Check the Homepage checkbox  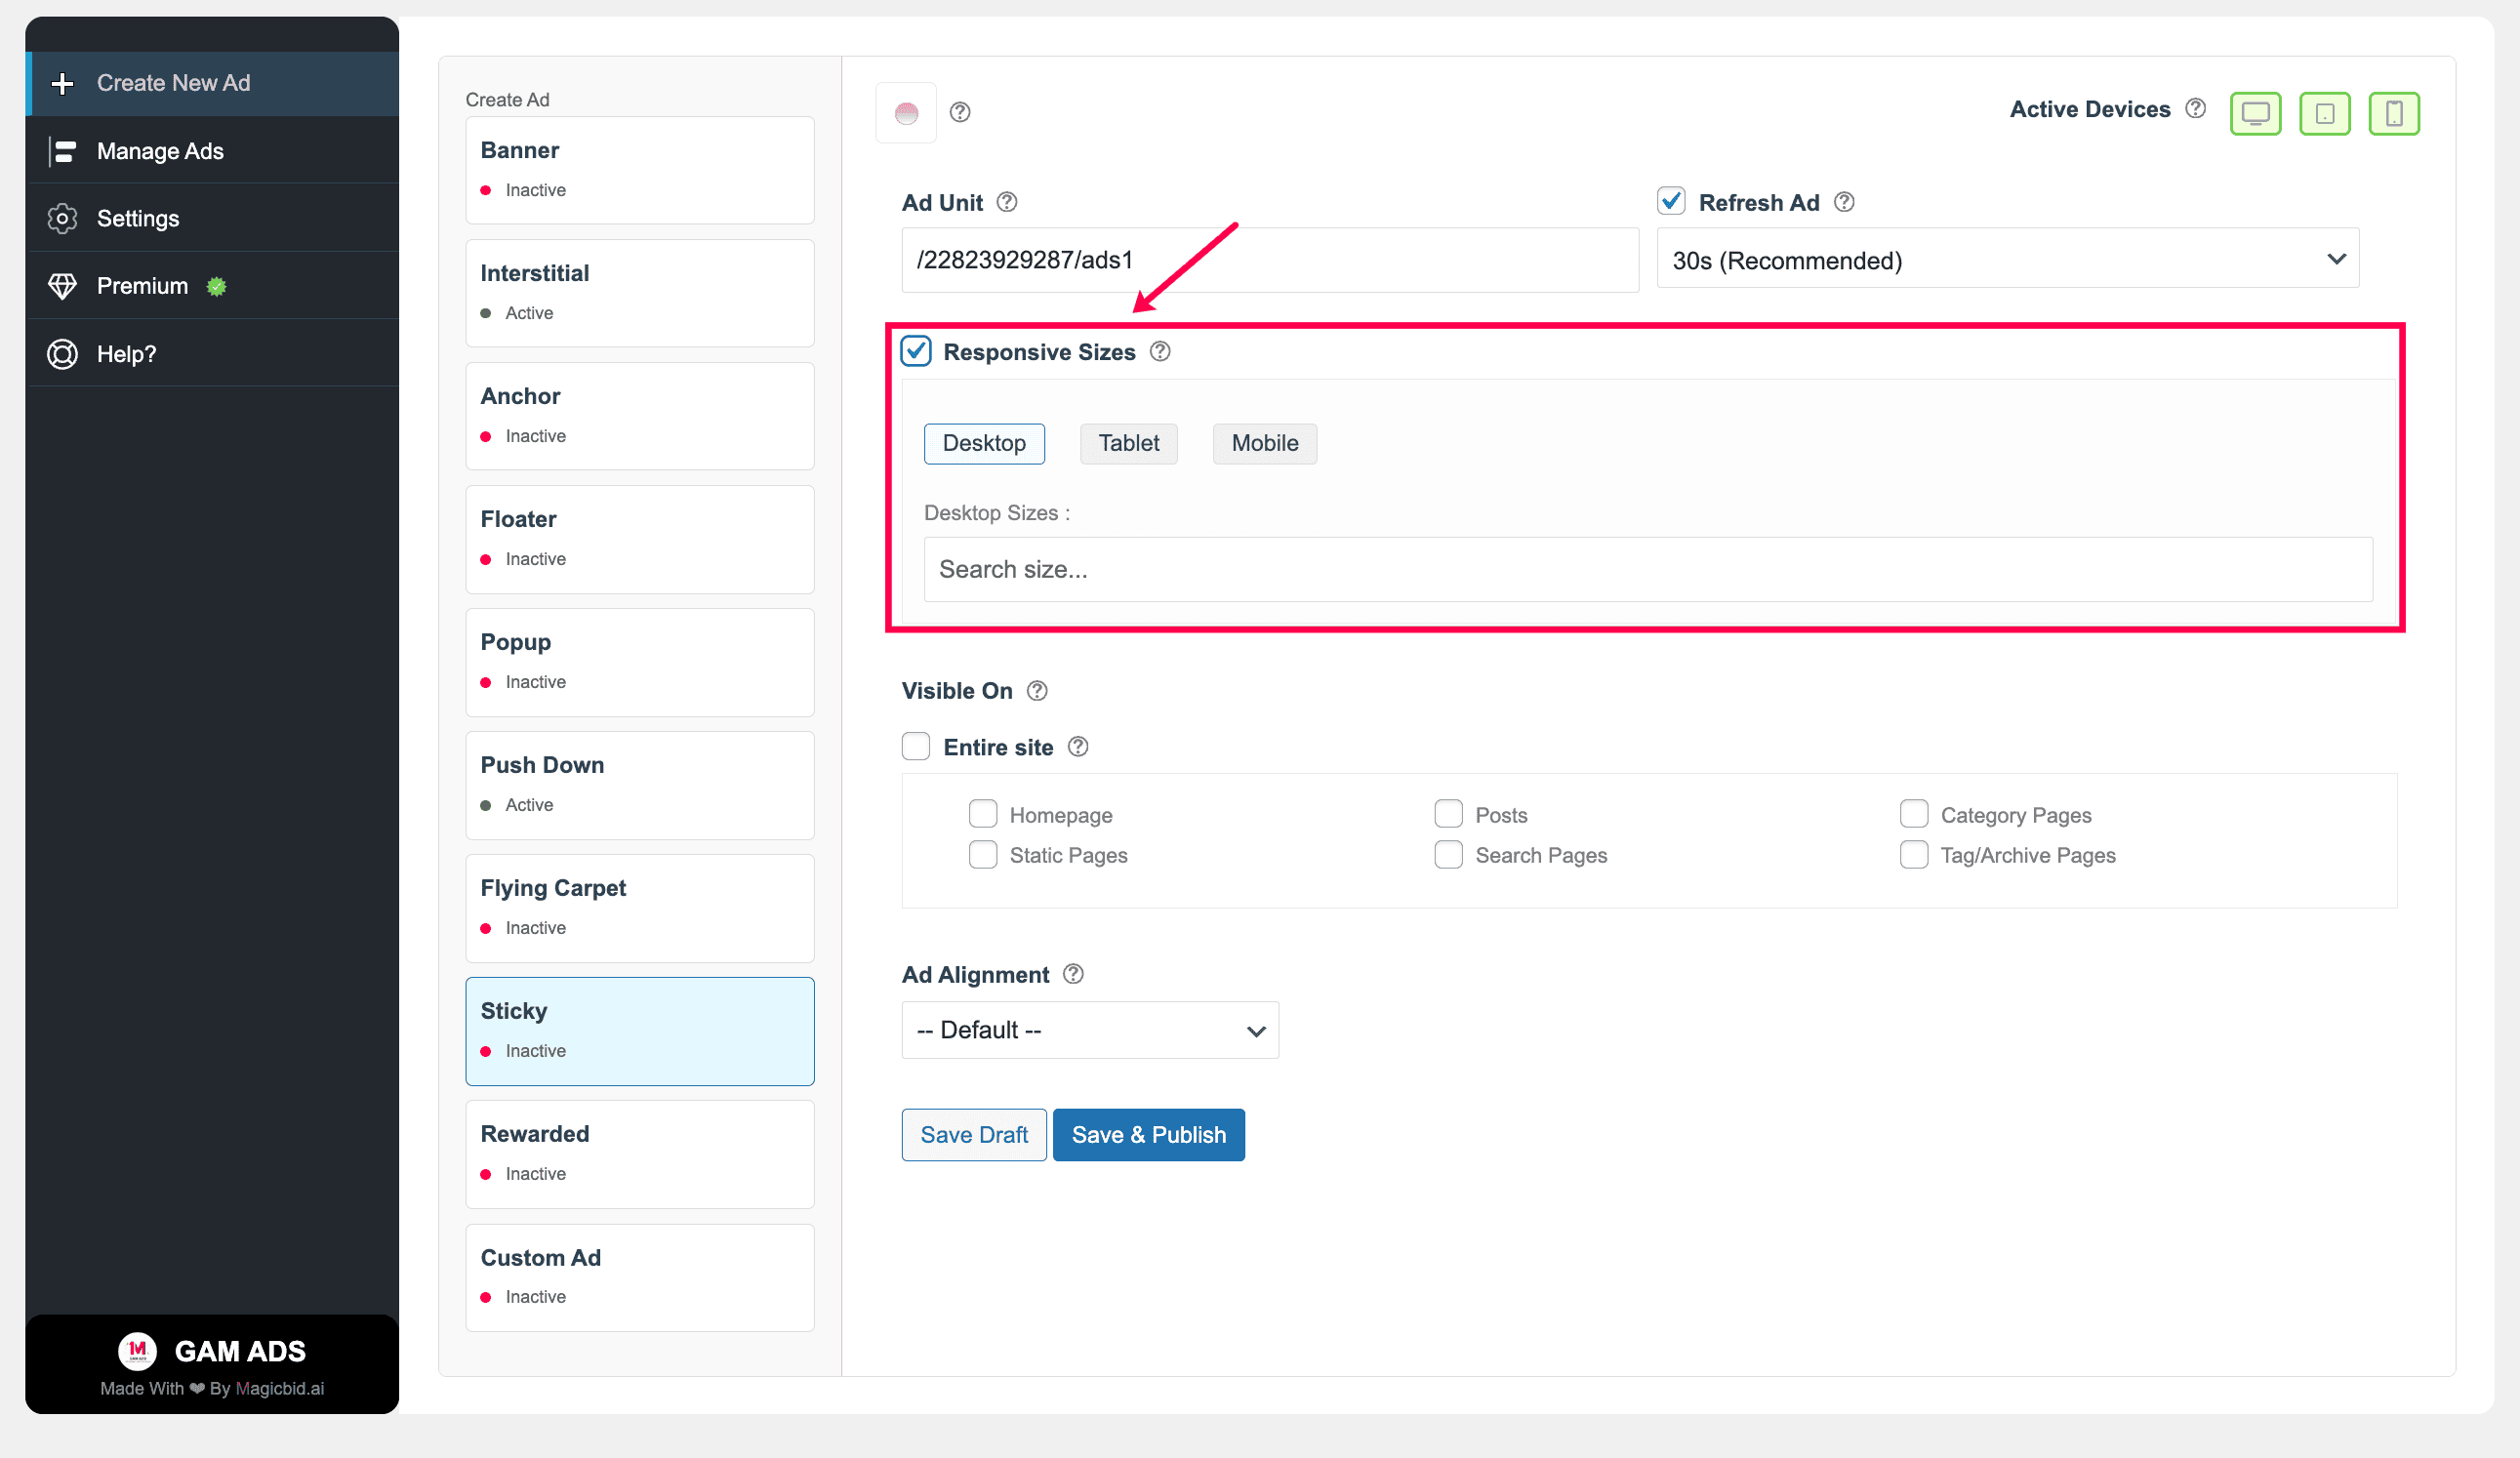pos(983,814)
